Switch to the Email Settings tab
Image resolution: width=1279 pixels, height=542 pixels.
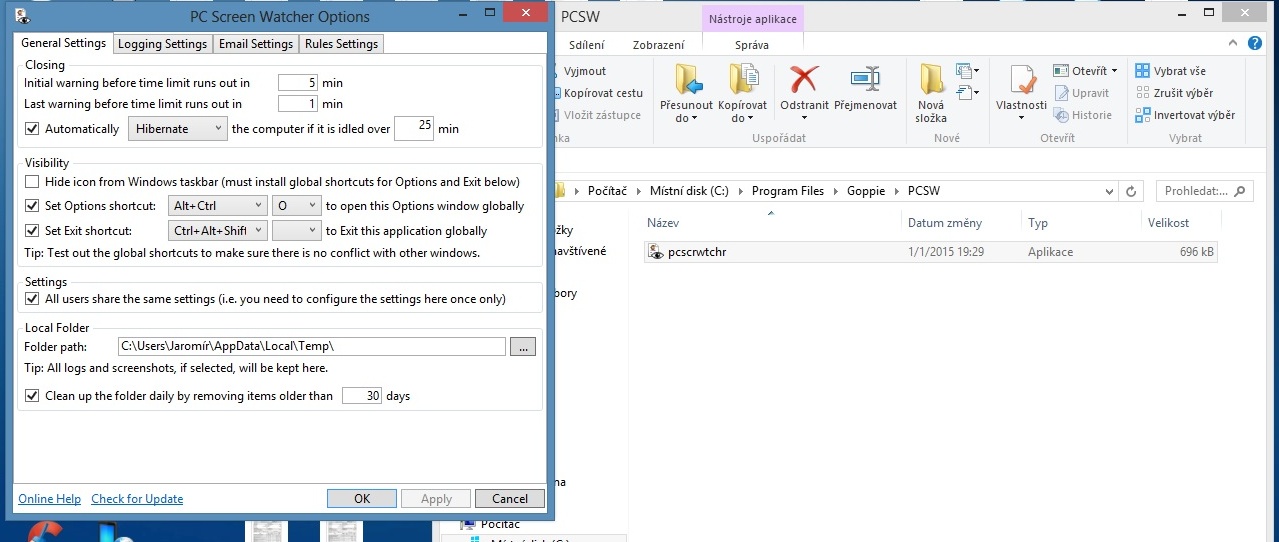[x=256, y=44]
